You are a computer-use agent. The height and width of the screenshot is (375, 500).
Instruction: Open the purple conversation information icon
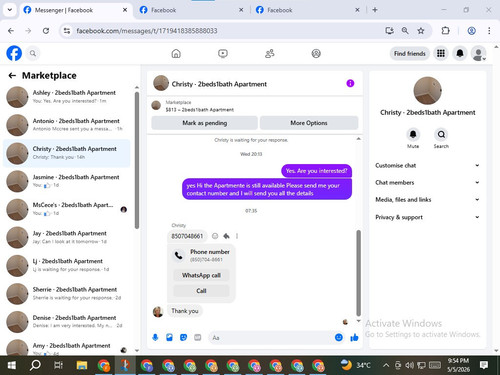350,83
